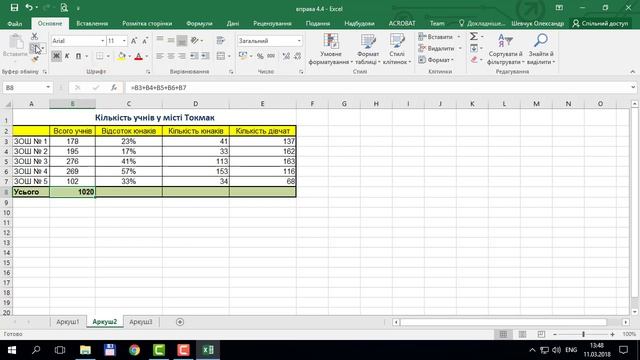Viewport: 640px width, 360px height.
Task: Increase the decimal places
Action: [x=286, y=56]
